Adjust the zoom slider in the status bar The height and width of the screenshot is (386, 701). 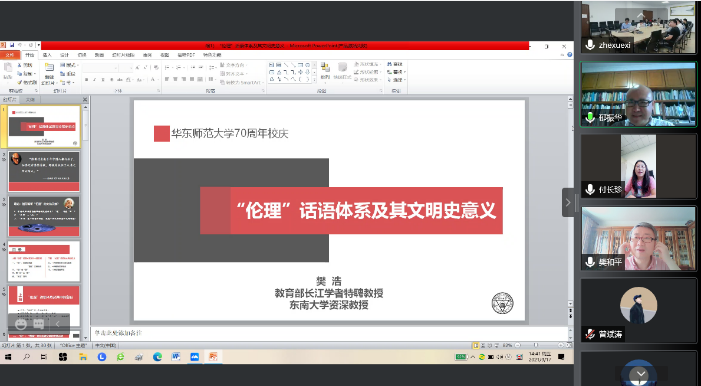pos(536,345)
